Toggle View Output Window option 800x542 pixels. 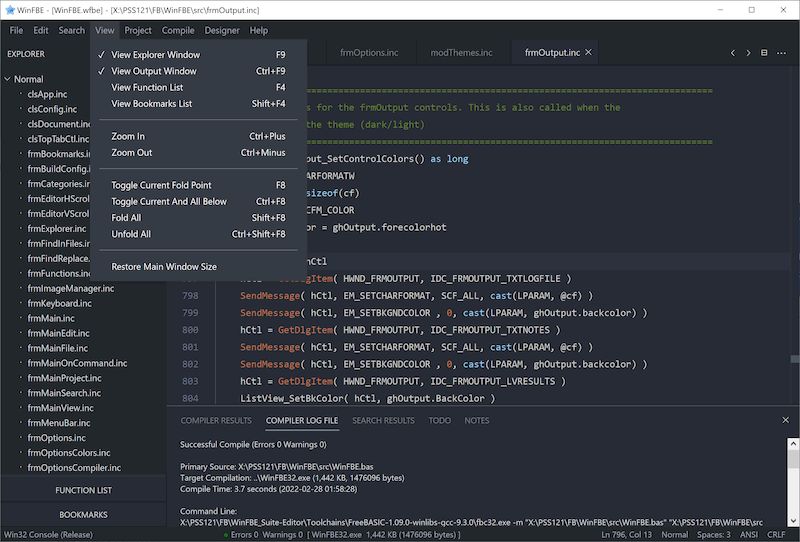(x=154, y=71)
